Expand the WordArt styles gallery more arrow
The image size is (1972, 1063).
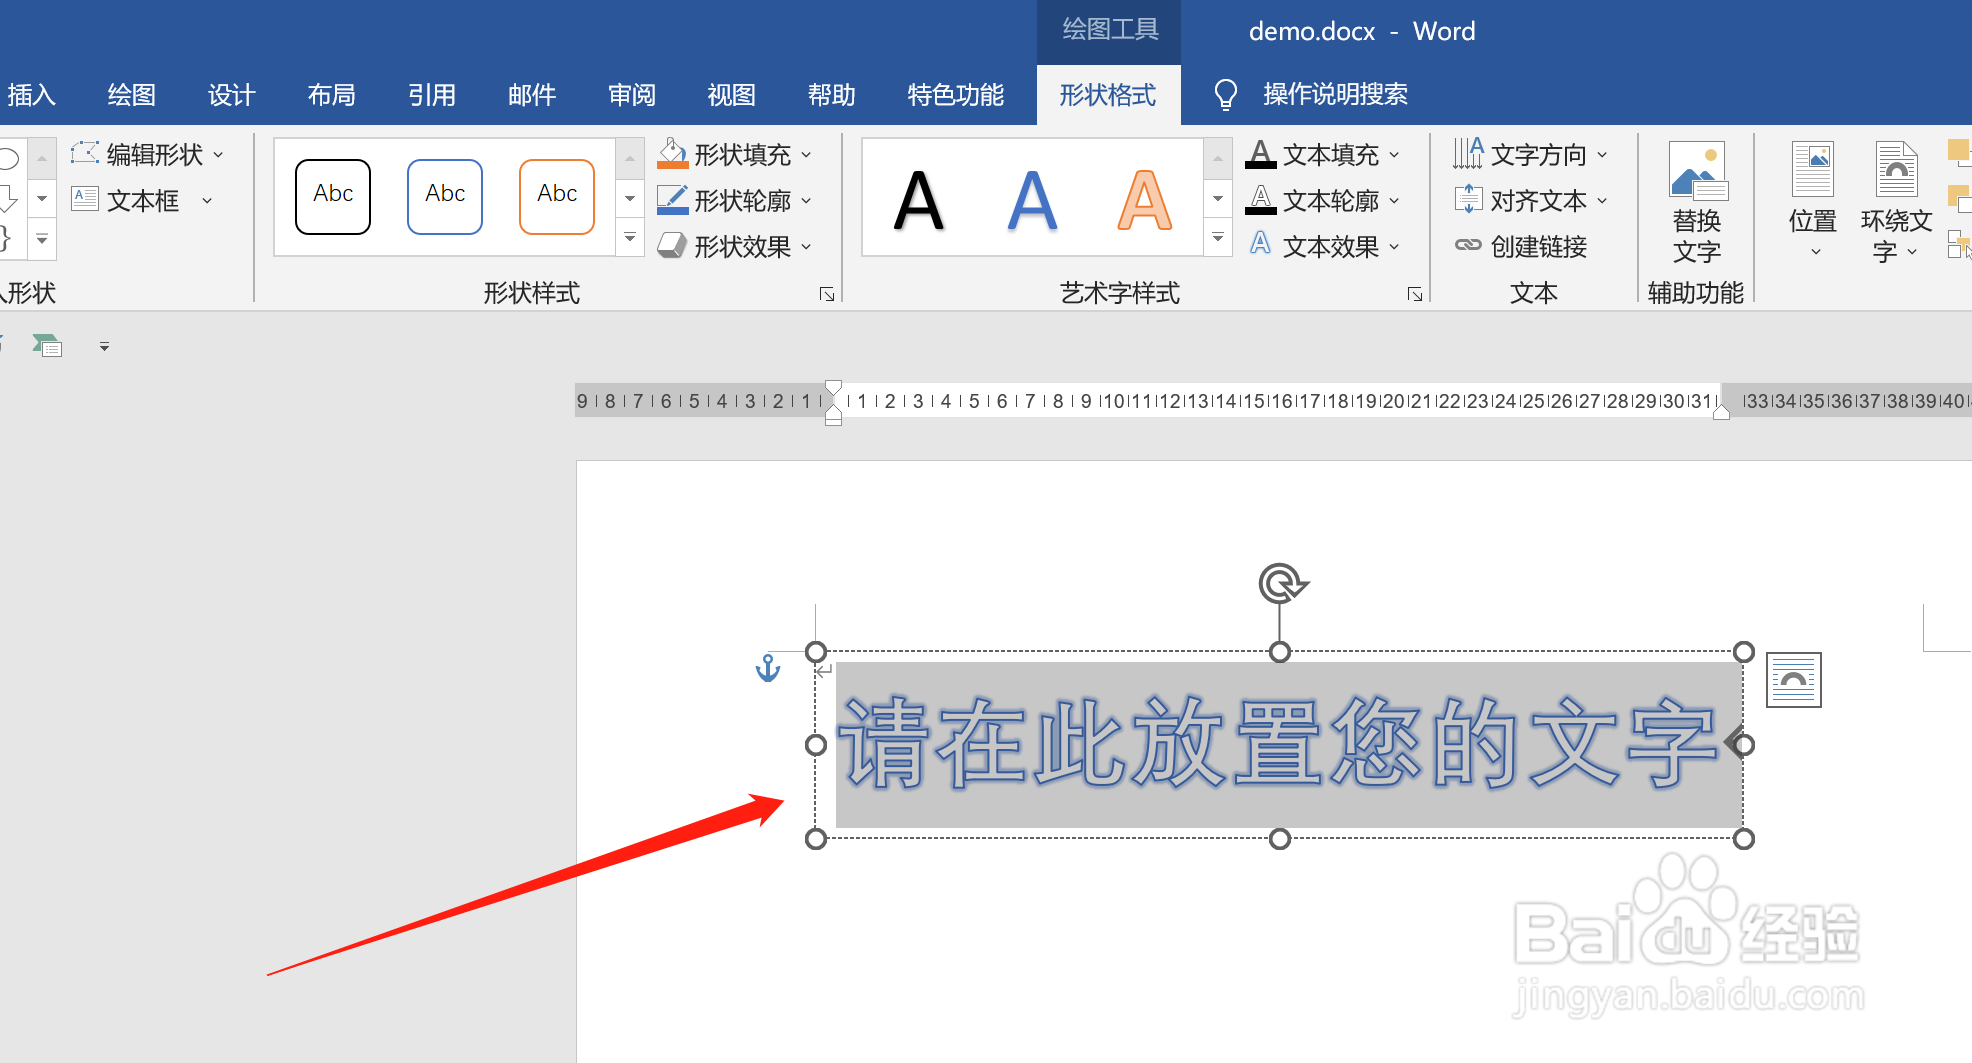(1218, 238)
